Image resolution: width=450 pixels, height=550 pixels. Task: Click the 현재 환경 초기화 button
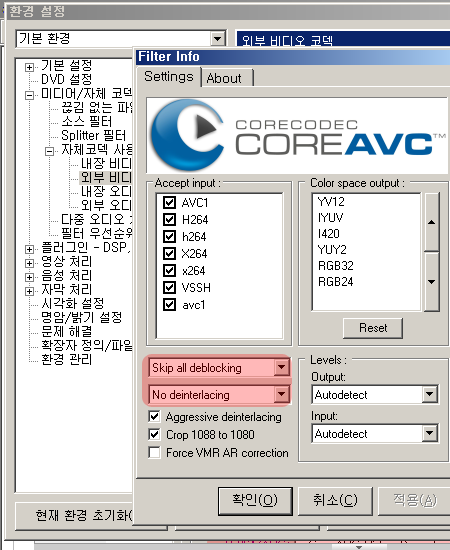pos(84,516)
